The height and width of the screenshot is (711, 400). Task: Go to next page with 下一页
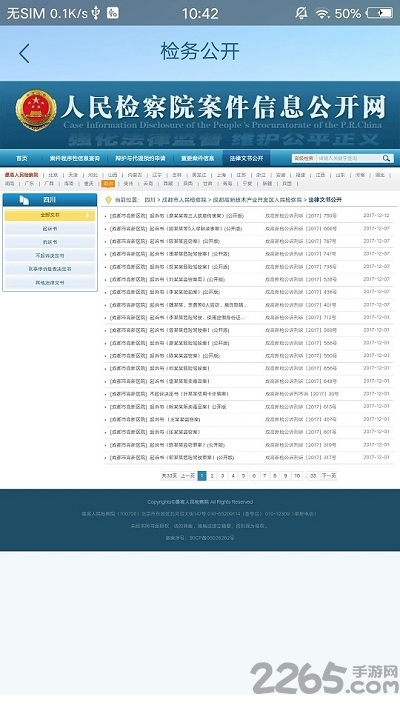329,476
